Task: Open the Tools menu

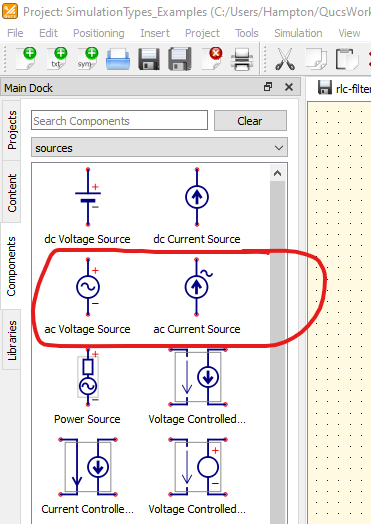Action: point(247,33)
